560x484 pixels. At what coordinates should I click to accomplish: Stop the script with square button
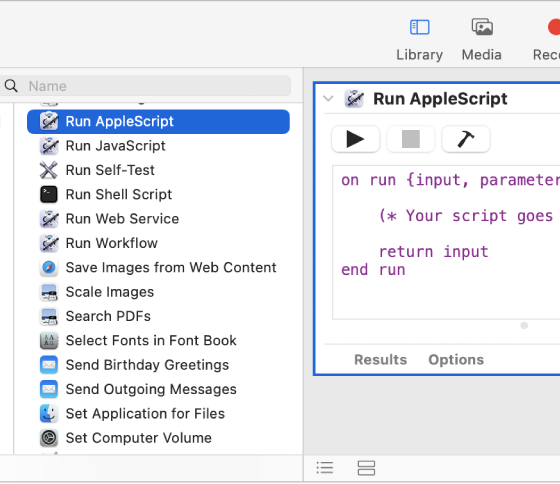click(x=411, y=139)
